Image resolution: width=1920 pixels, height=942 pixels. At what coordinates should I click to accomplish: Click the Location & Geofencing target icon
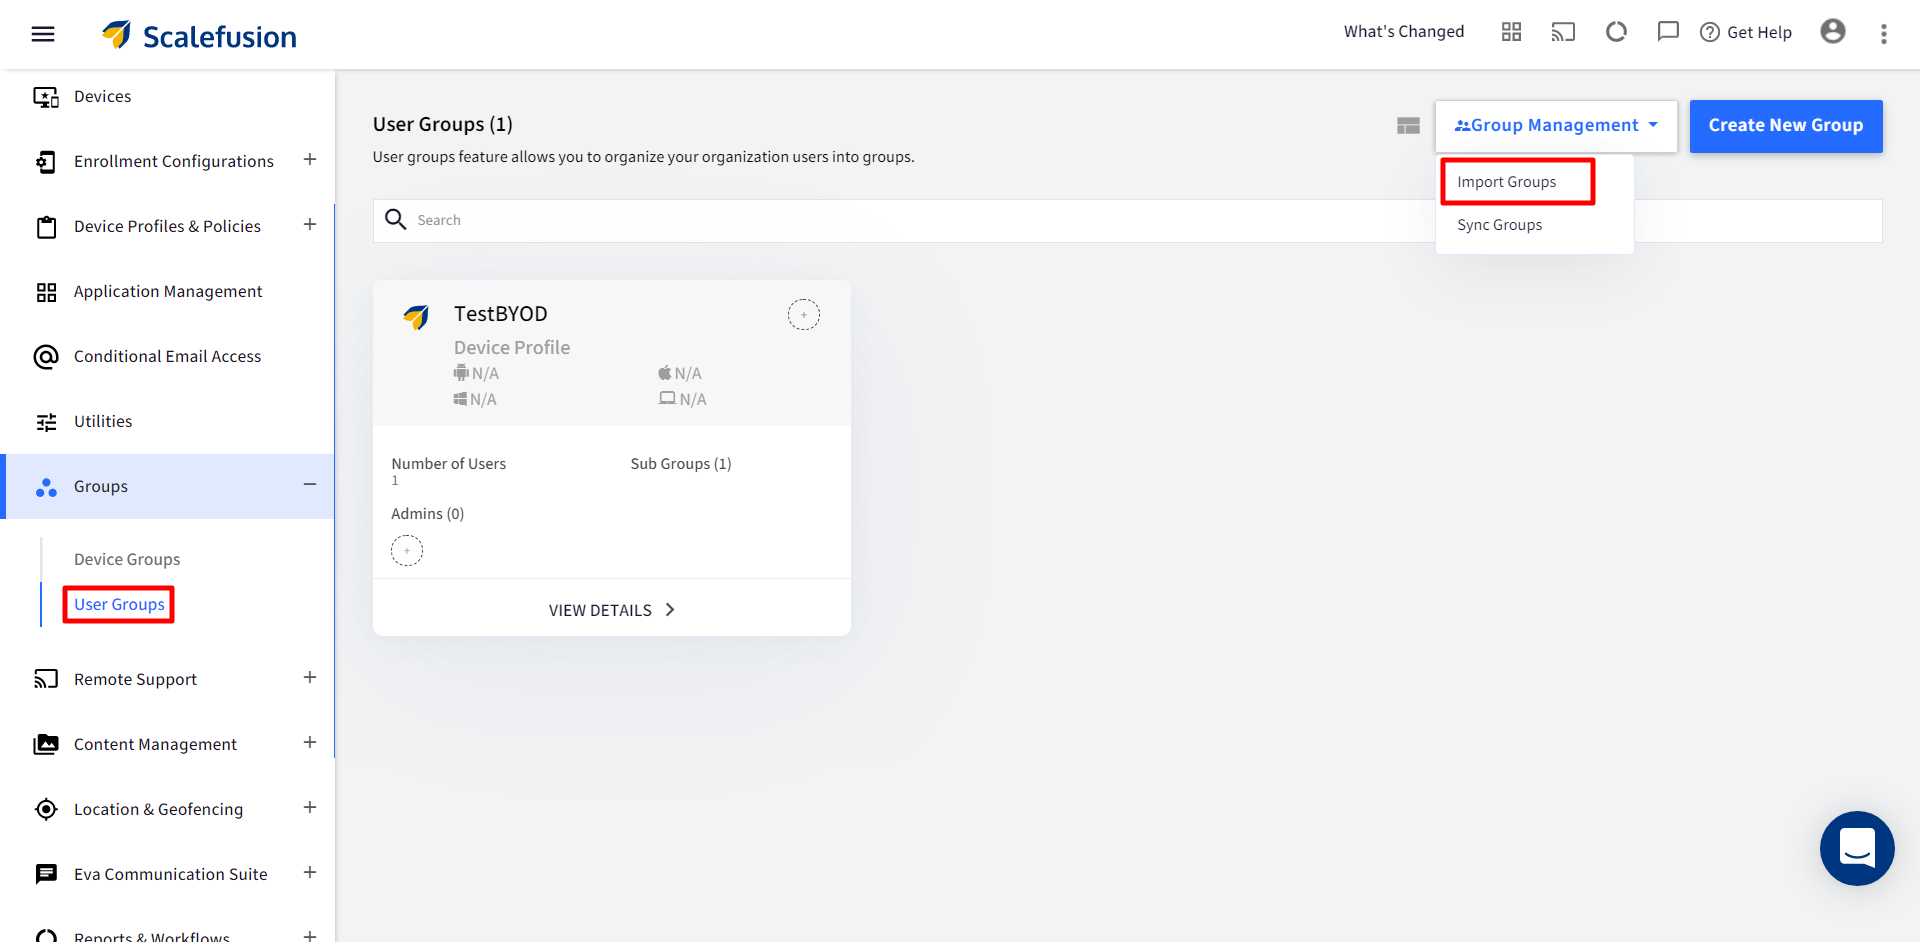coord(46,809)
